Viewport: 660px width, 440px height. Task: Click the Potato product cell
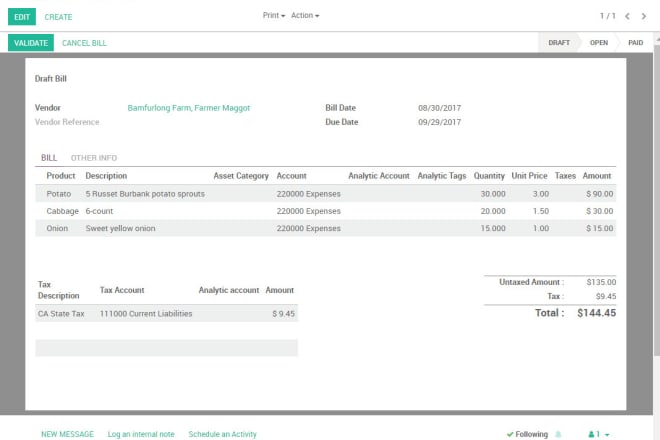coord(59,194)
